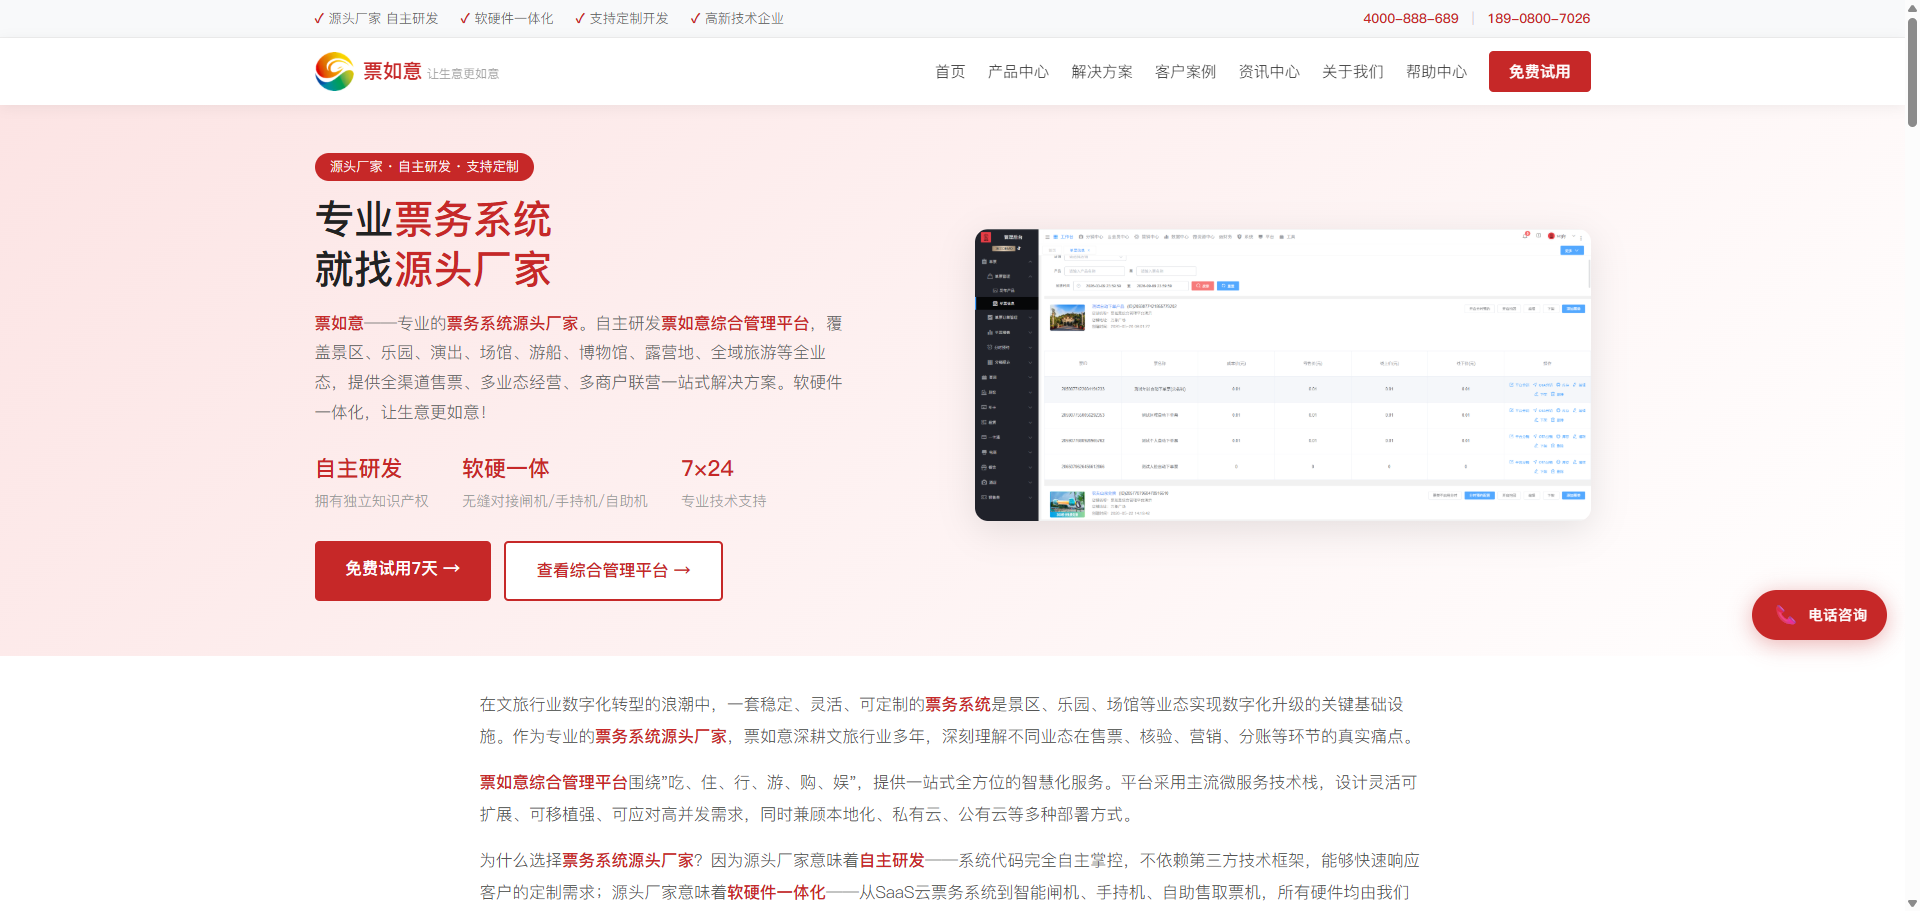
Task: Click the 7×24 feature heading
Action: (x=707, y=468)
